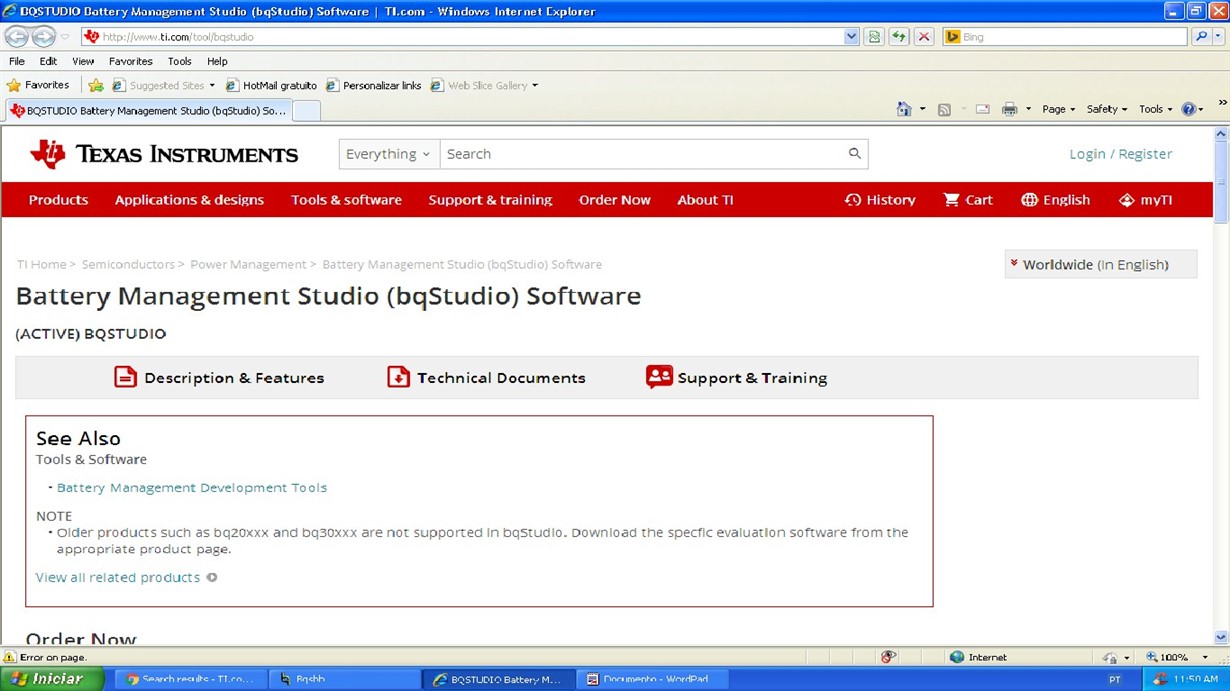Click the arrow icon beside View all related products
1230x691 pixels.
pos(212,577)
